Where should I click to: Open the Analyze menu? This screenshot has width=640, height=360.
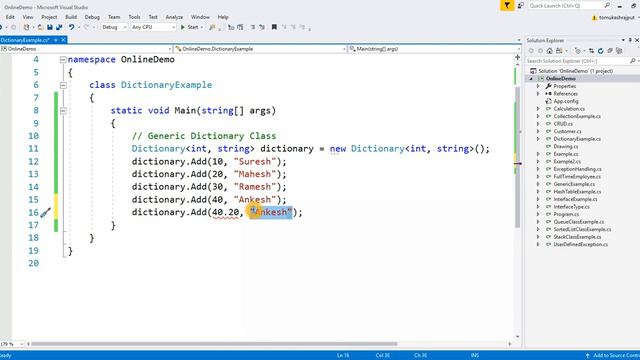[174, 17]
